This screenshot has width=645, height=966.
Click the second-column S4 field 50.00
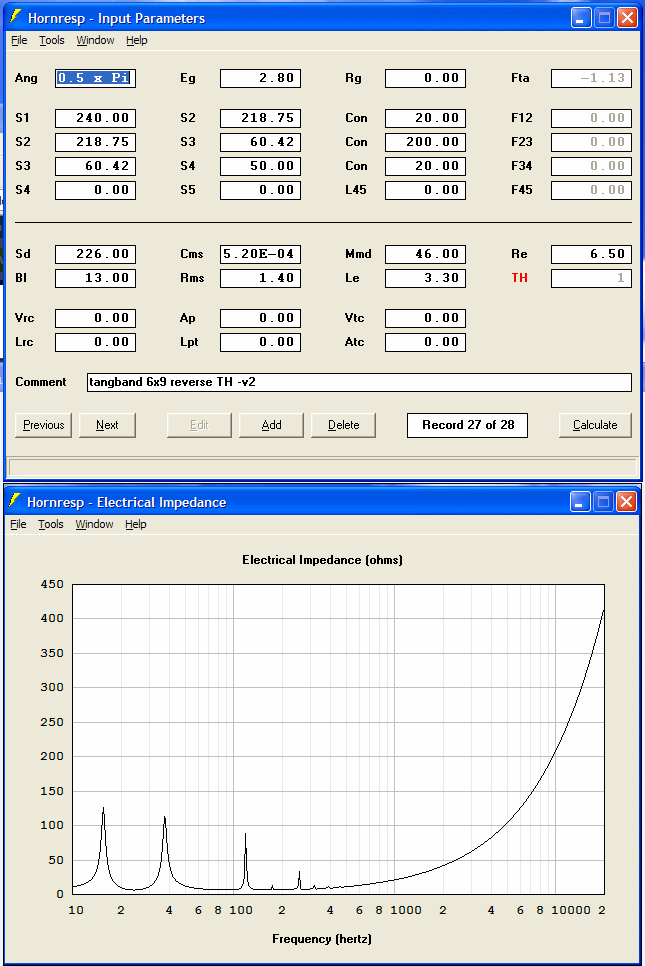point(261,166)
